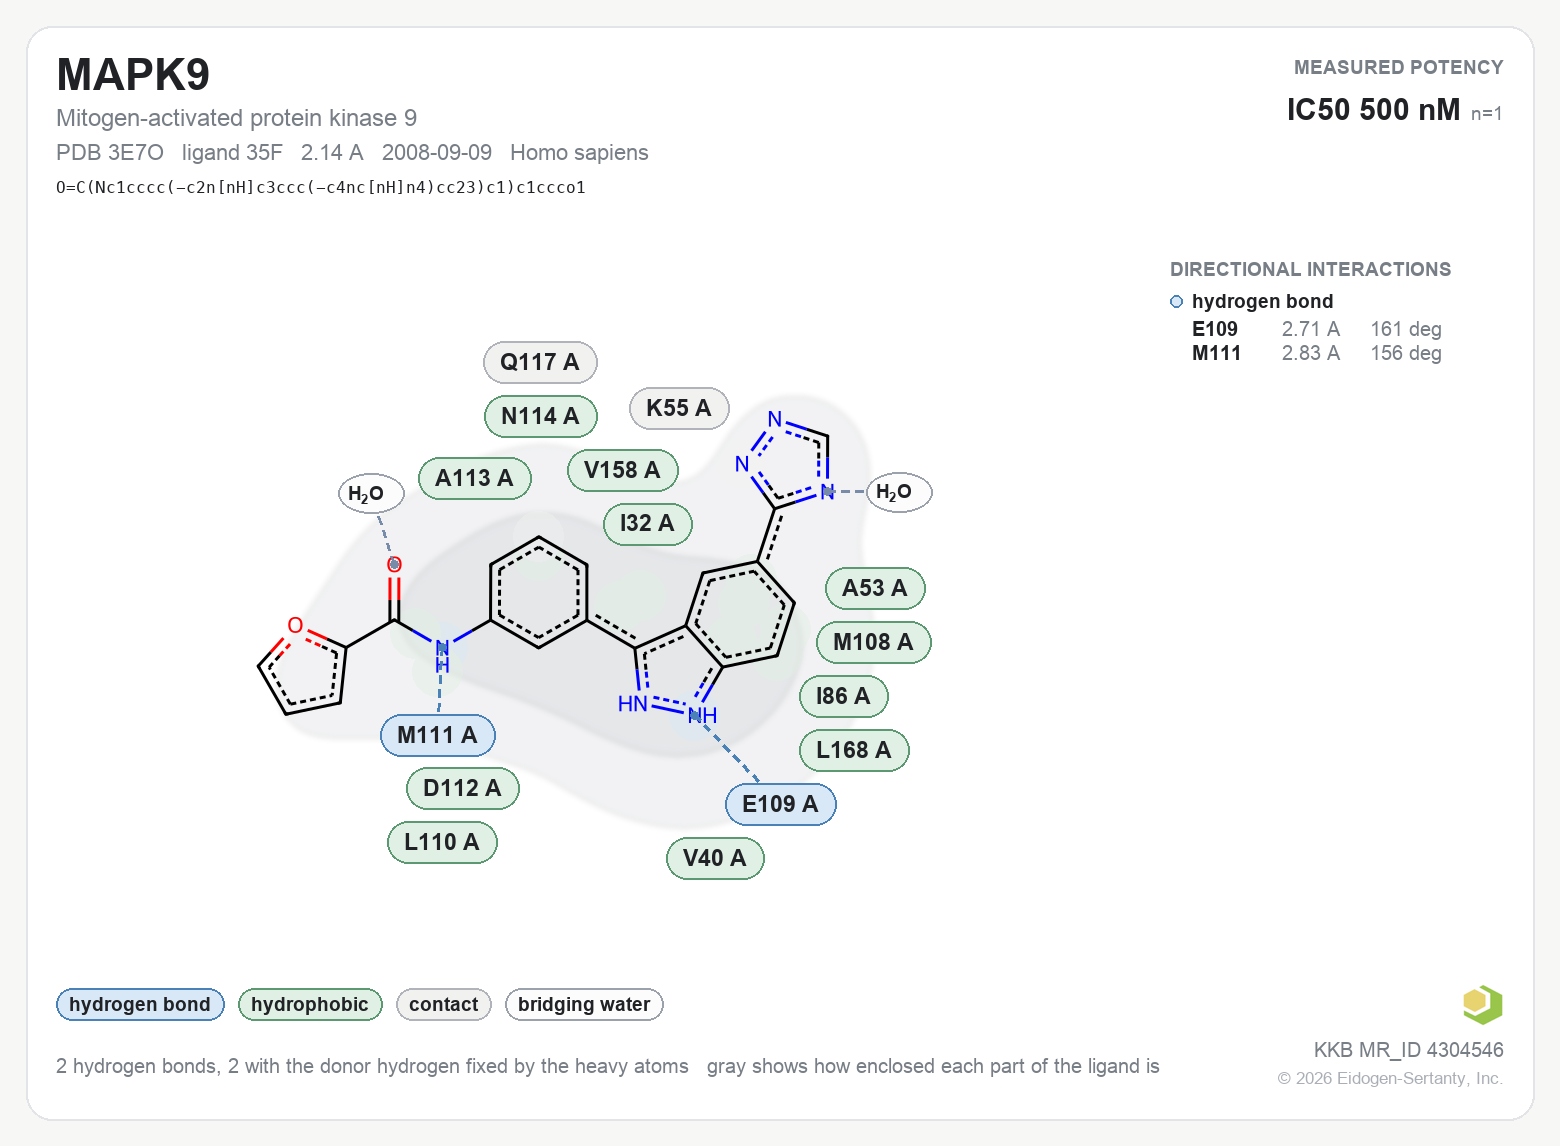Select the N114 A residue label
This screenshot has height=1146, width=1560.
coord(540,416)
